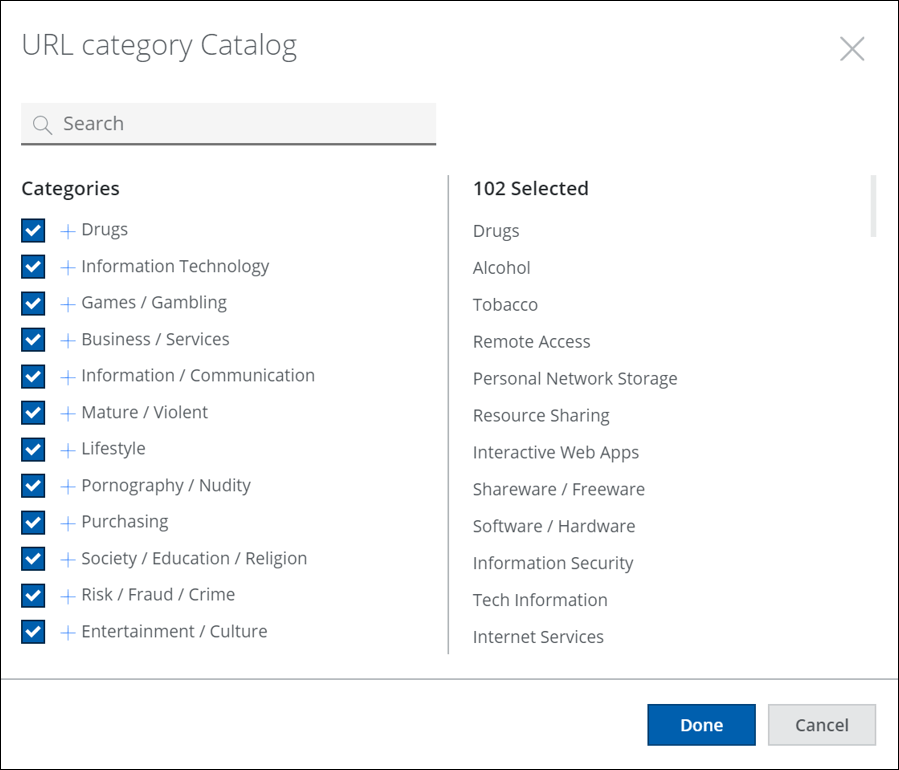Uncheck Society / Education / Religion checkbox

33,559
